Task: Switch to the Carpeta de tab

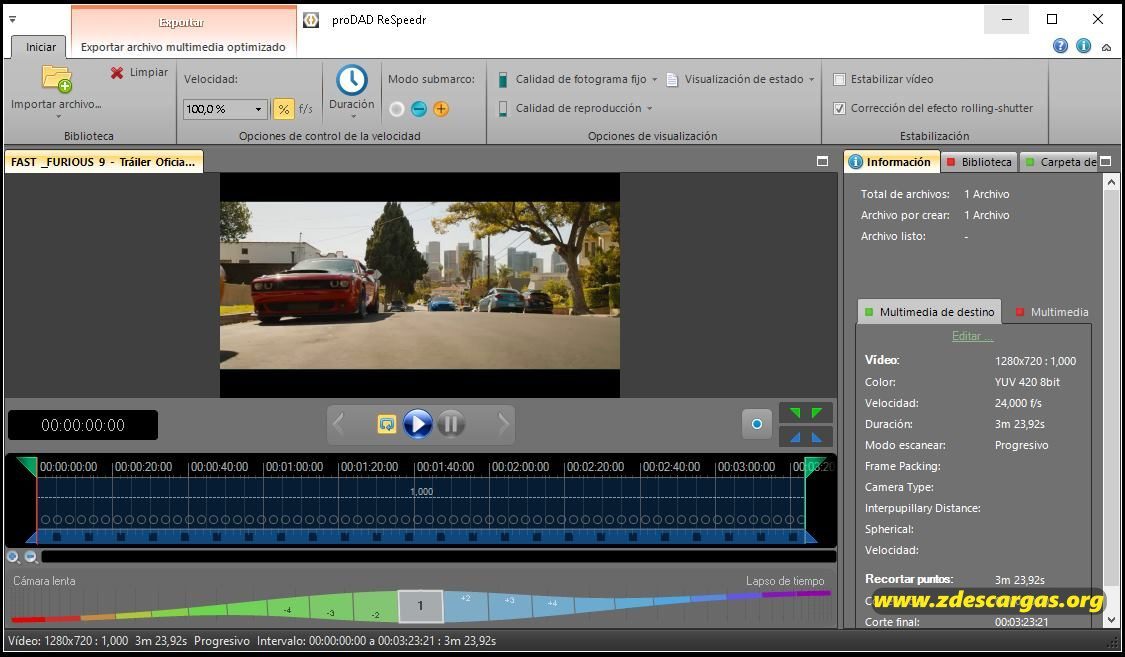Action: (x=1059, y=162)
